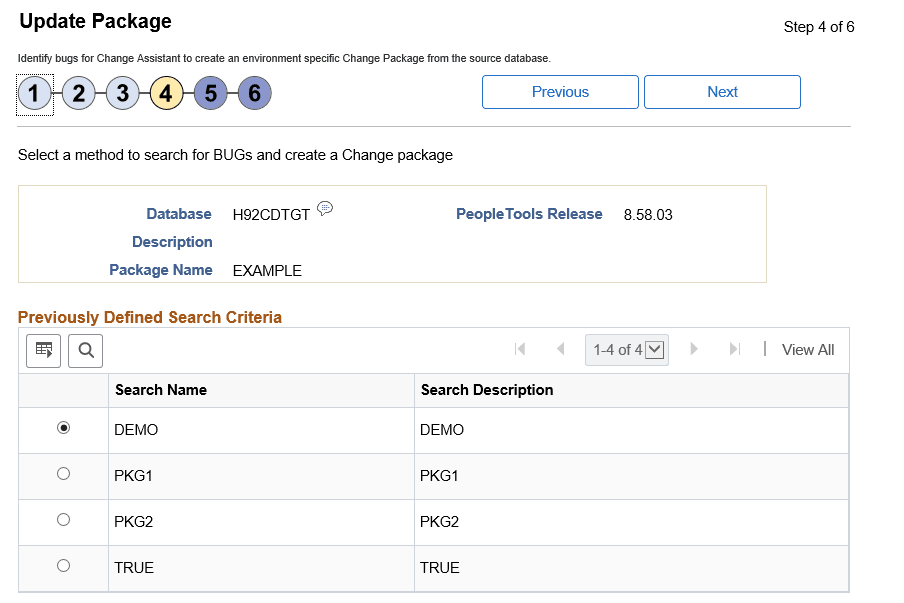Open the comment bubble beside H92CDTGT
The height and width of the screenshot is (603, 904).
tap(325, 207)
